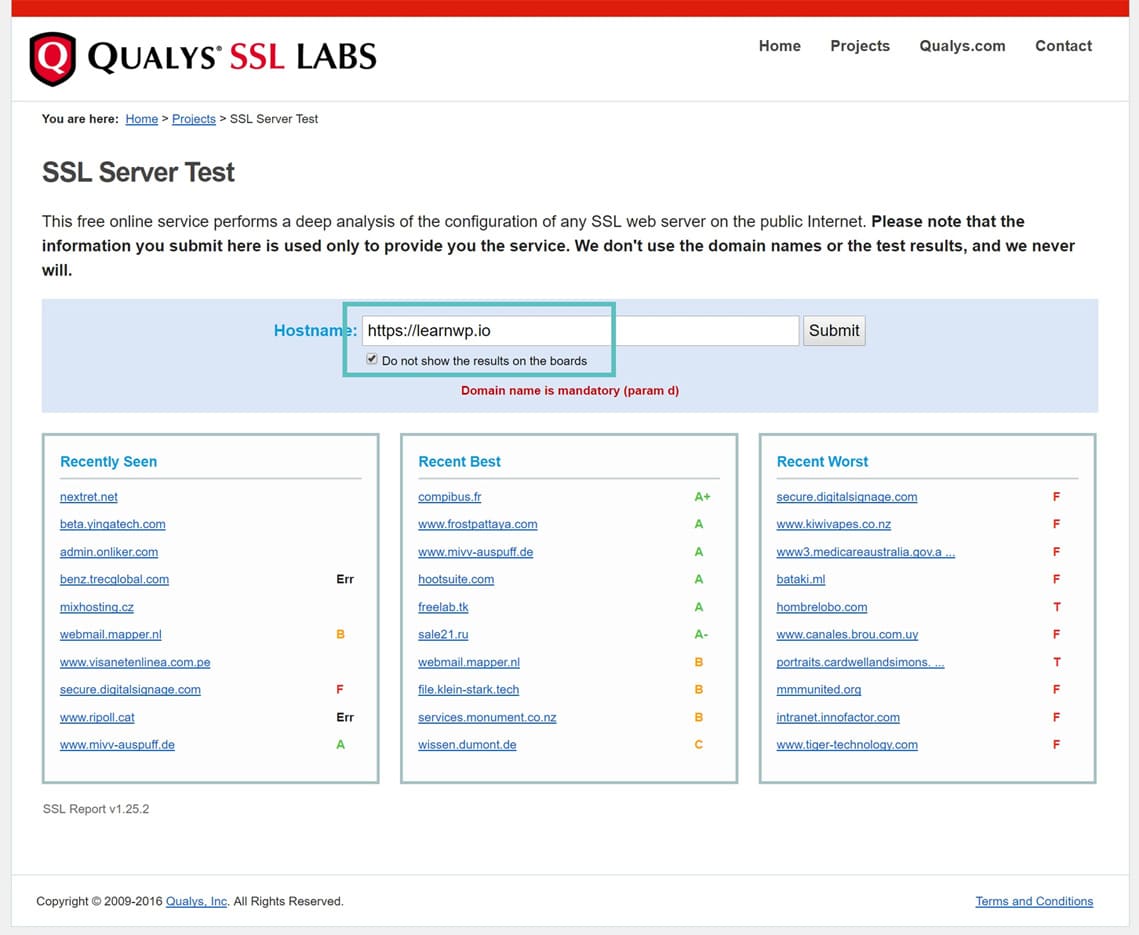Open the Projects breadcrumb link
1139x935 pixels.
[x=193, y=118]
